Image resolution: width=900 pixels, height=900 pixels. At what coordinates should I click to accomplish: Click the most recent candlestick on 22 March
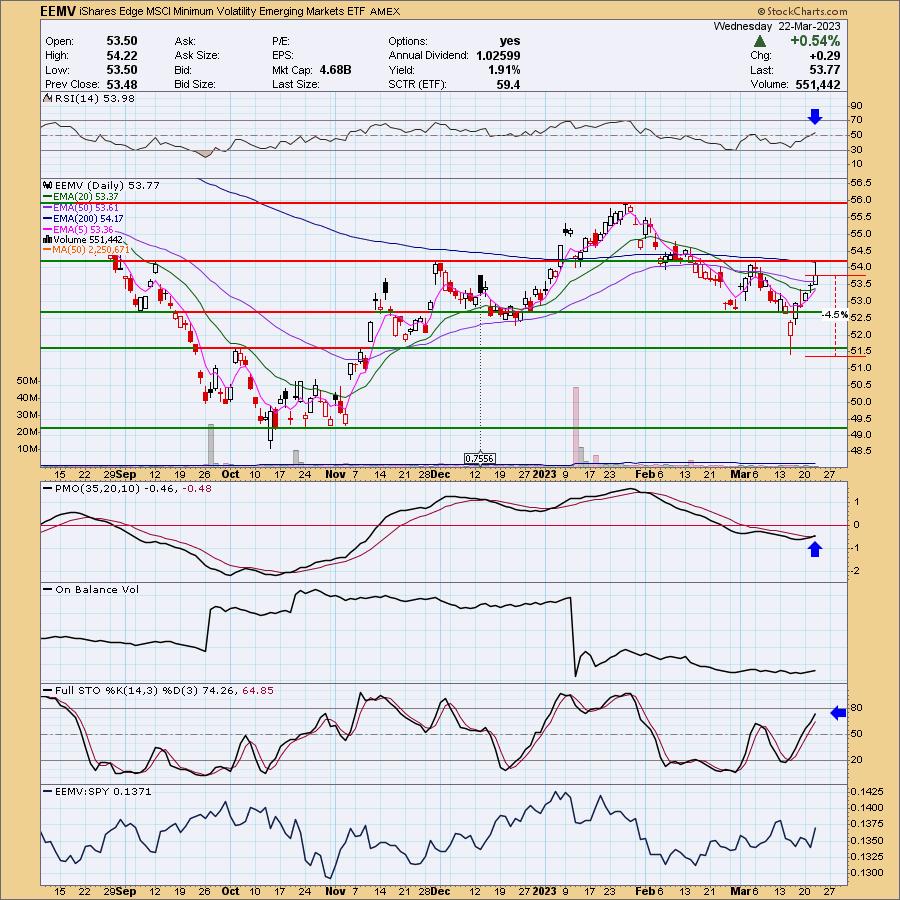point(816,273)
